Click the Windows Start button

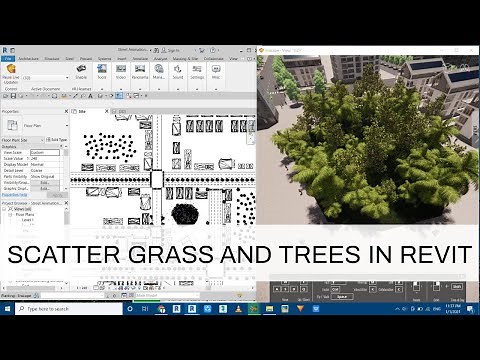coord(7,309)
